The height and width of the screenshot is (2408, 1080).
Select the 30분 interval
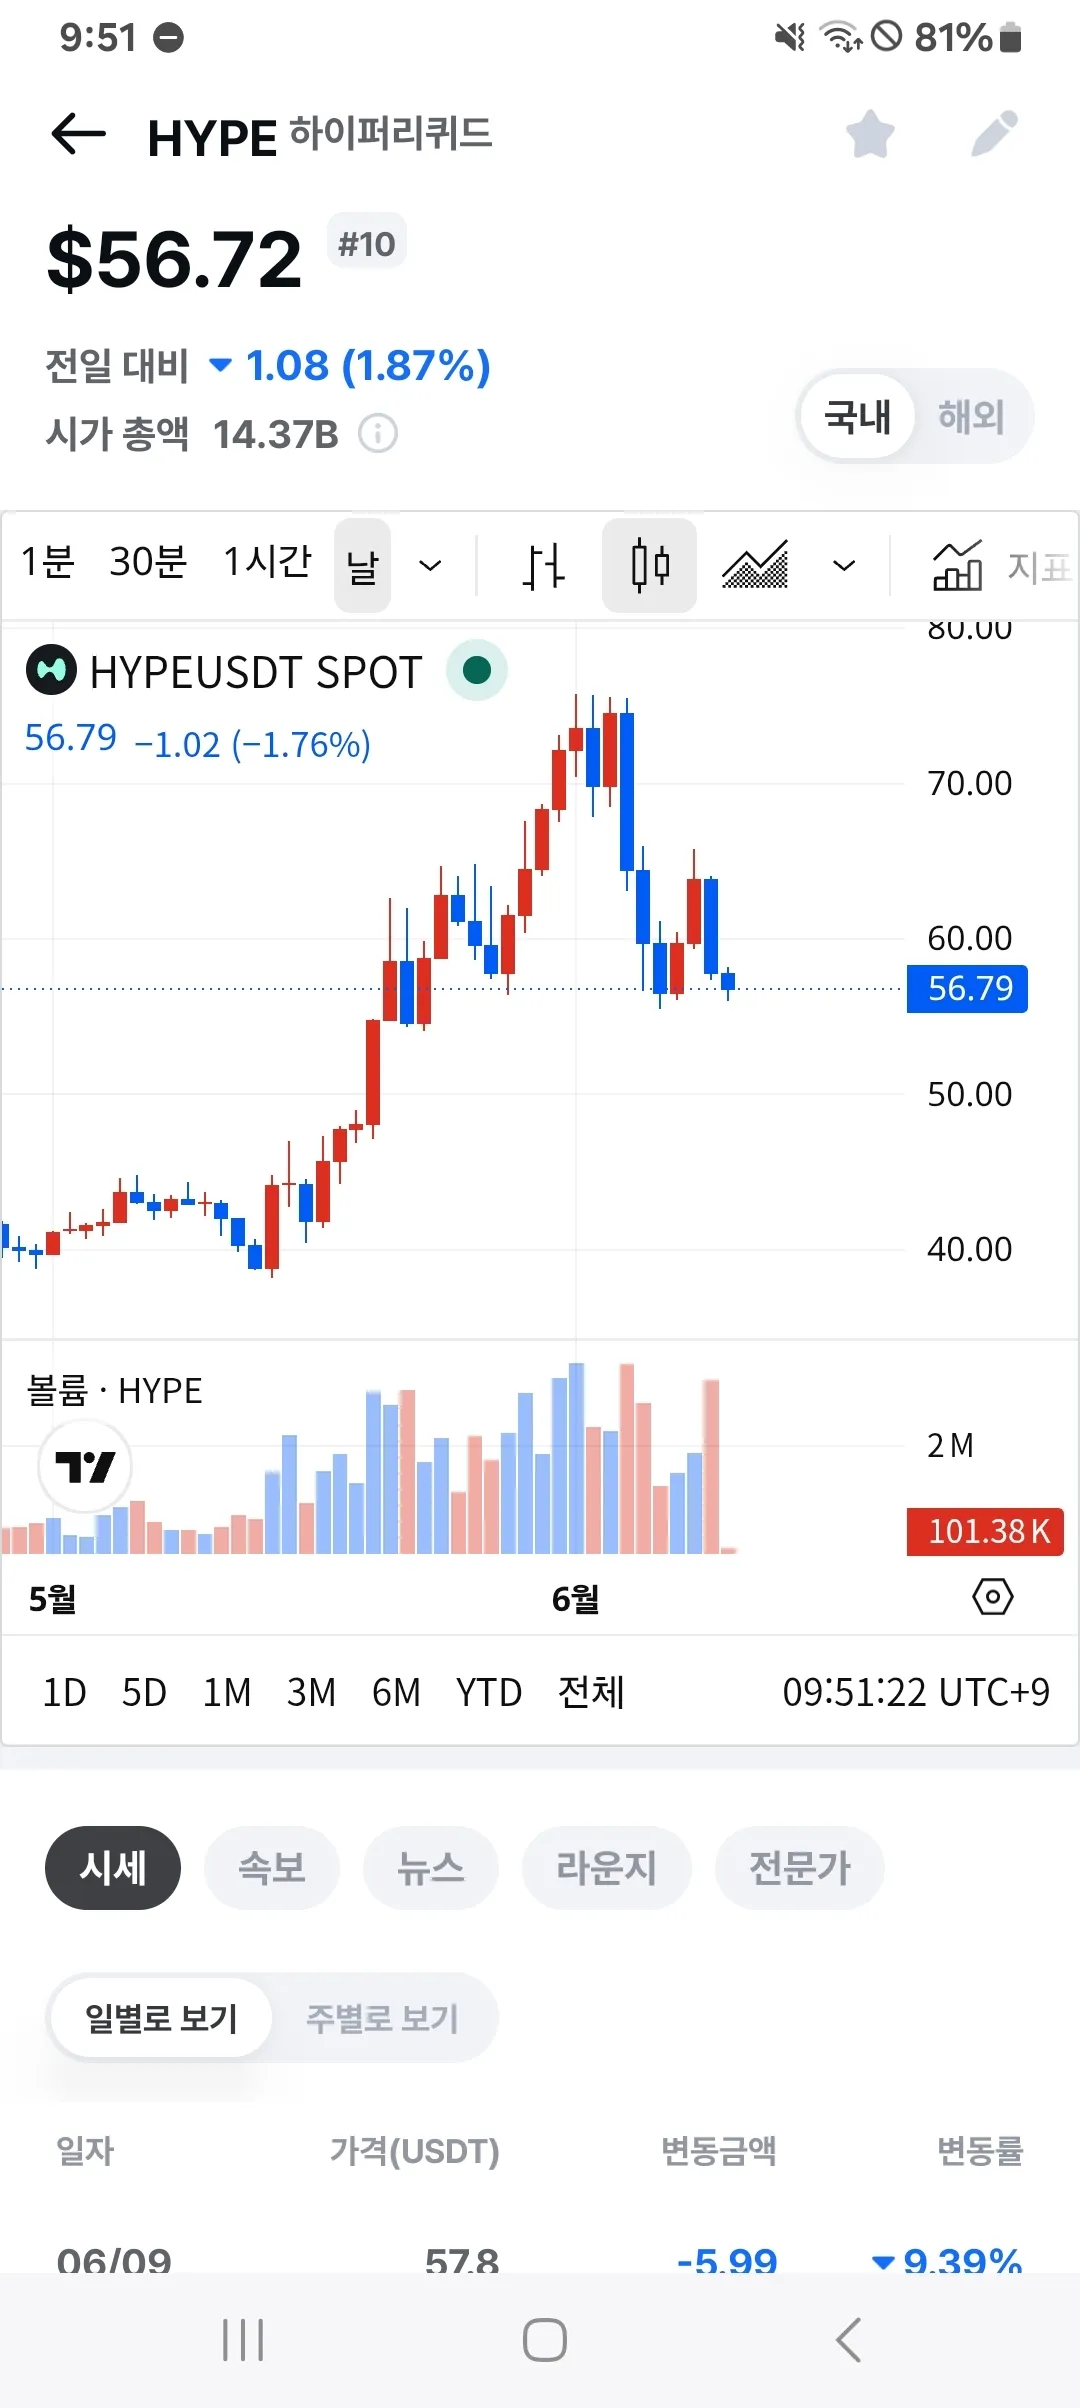[x=148, y=562]
